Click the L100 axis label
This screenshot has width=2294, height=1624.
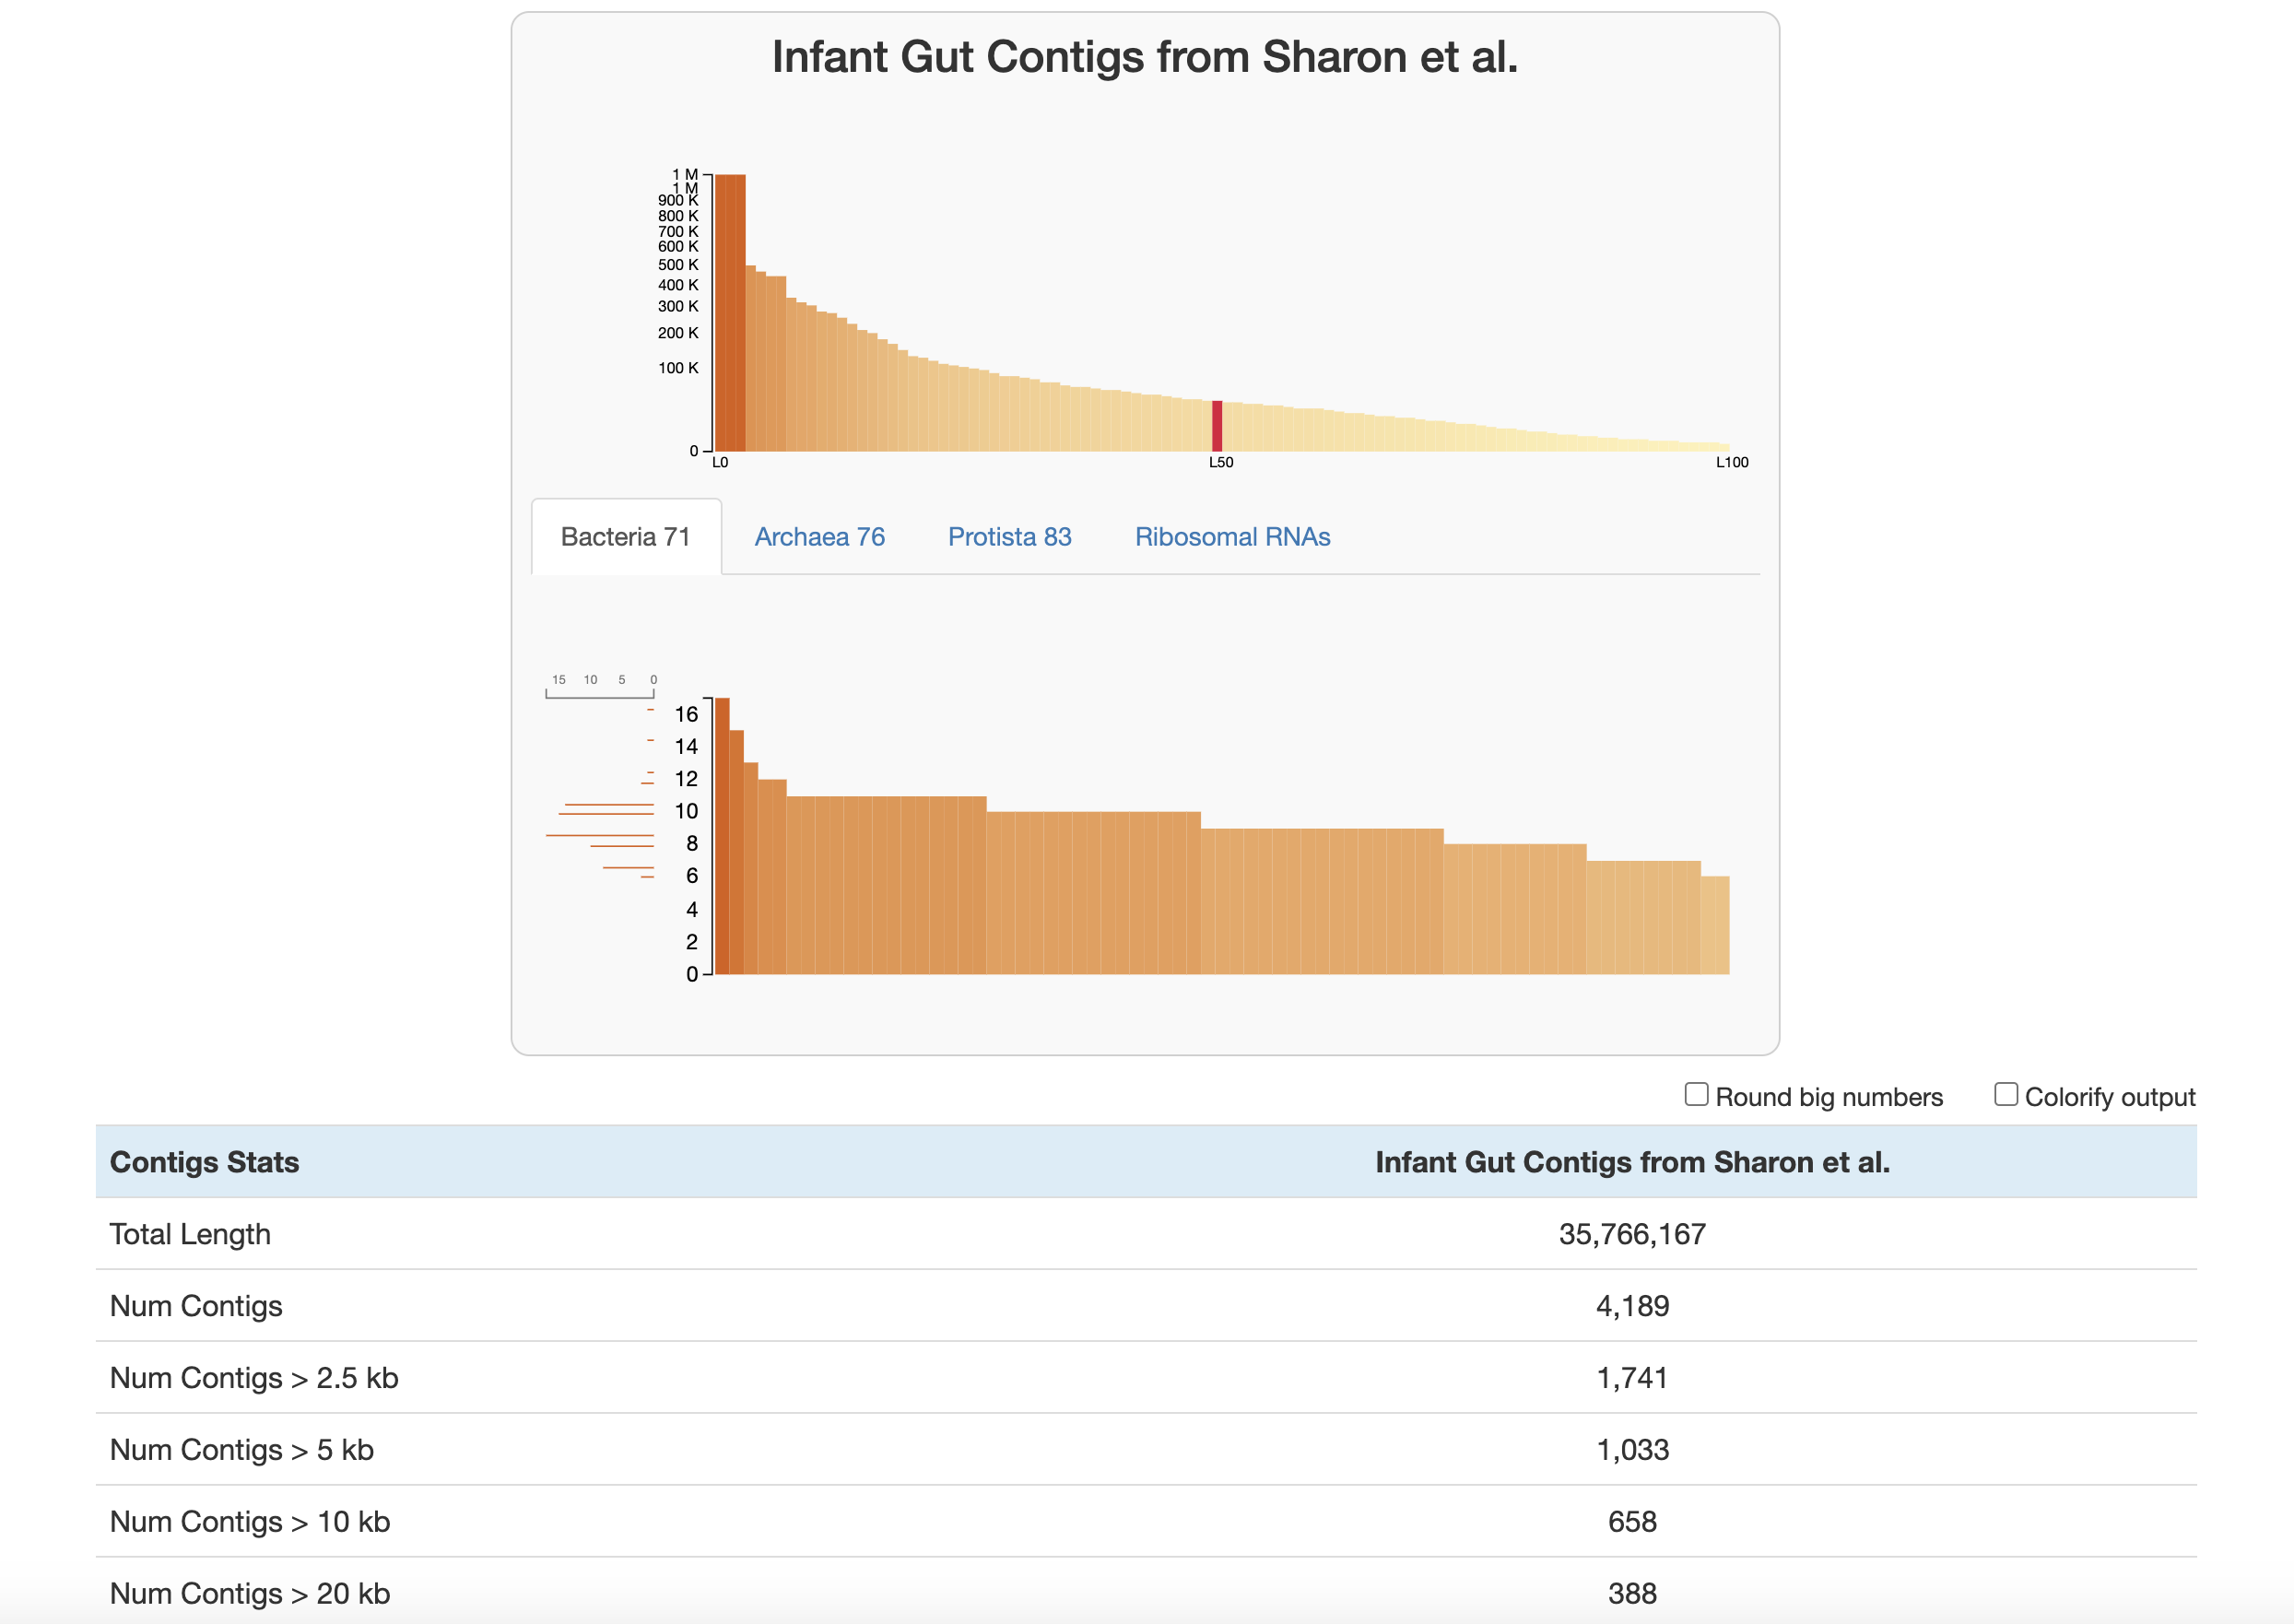[1732, 462]
